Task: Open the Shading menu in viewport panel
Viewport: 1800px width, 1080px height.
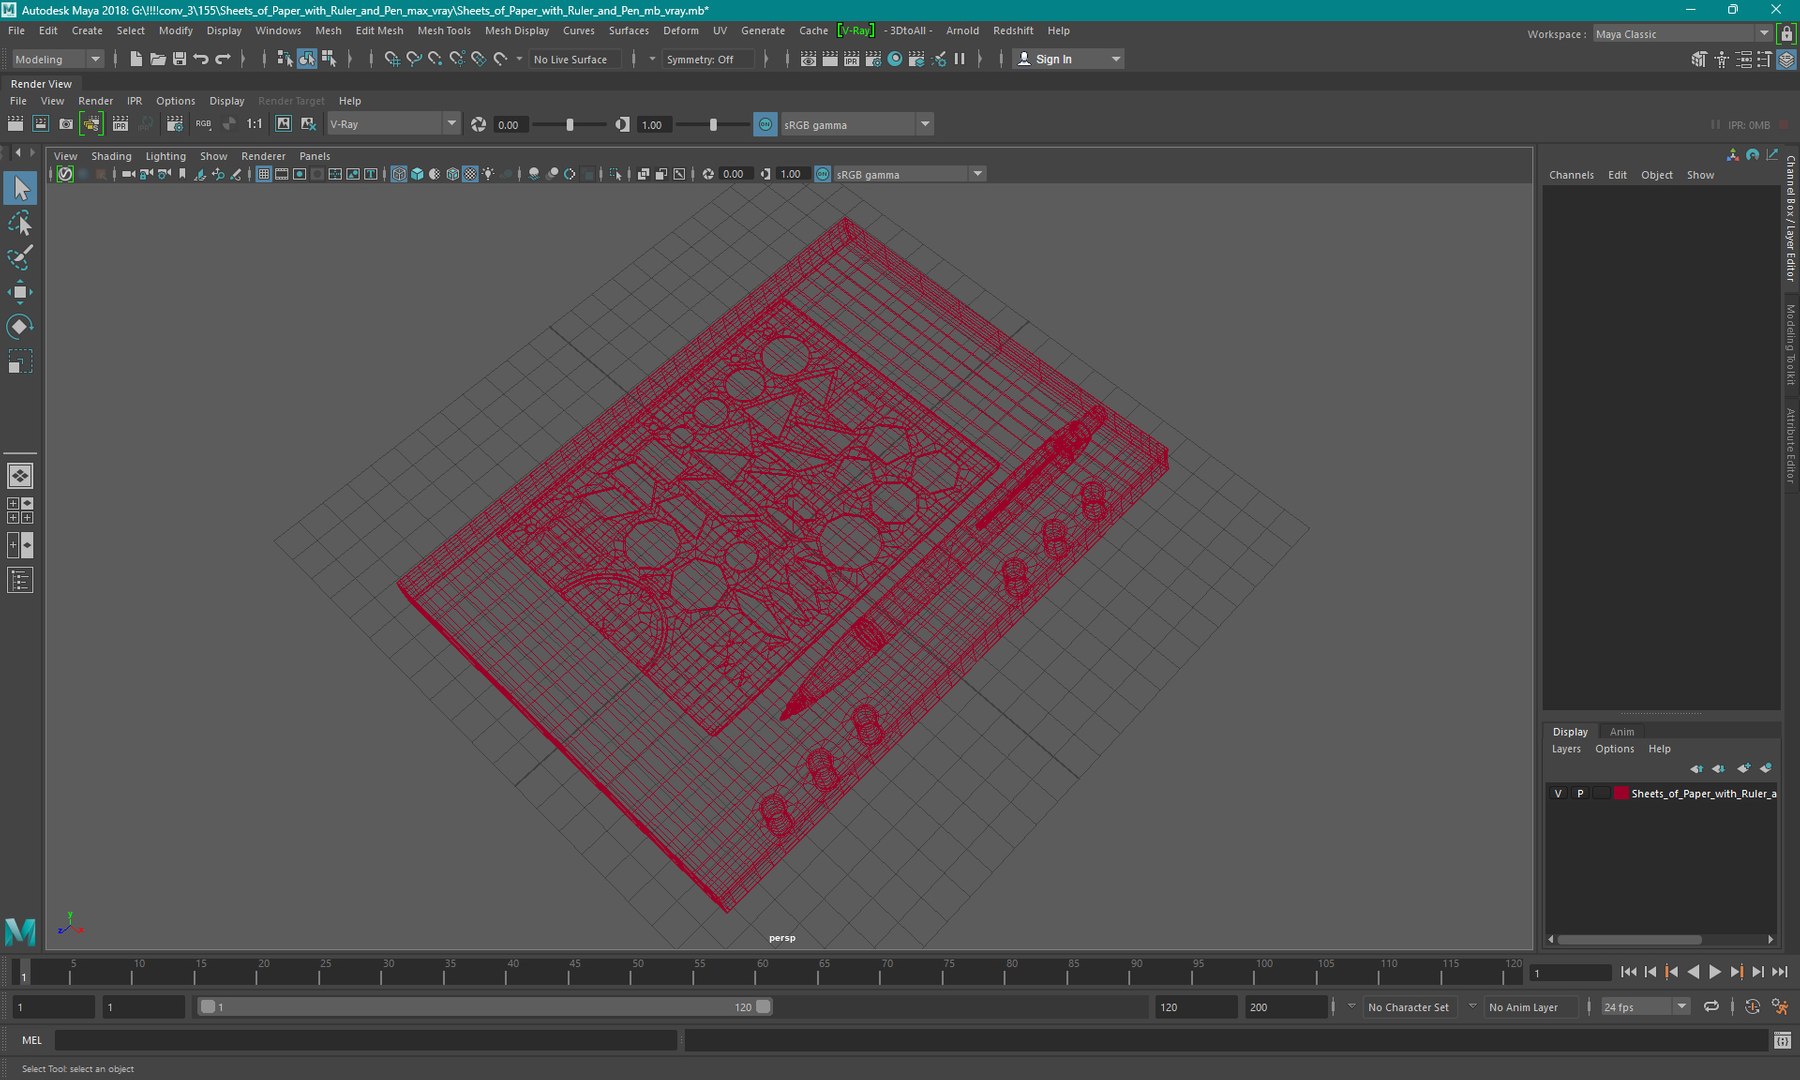Action: (x=111, y=156)
